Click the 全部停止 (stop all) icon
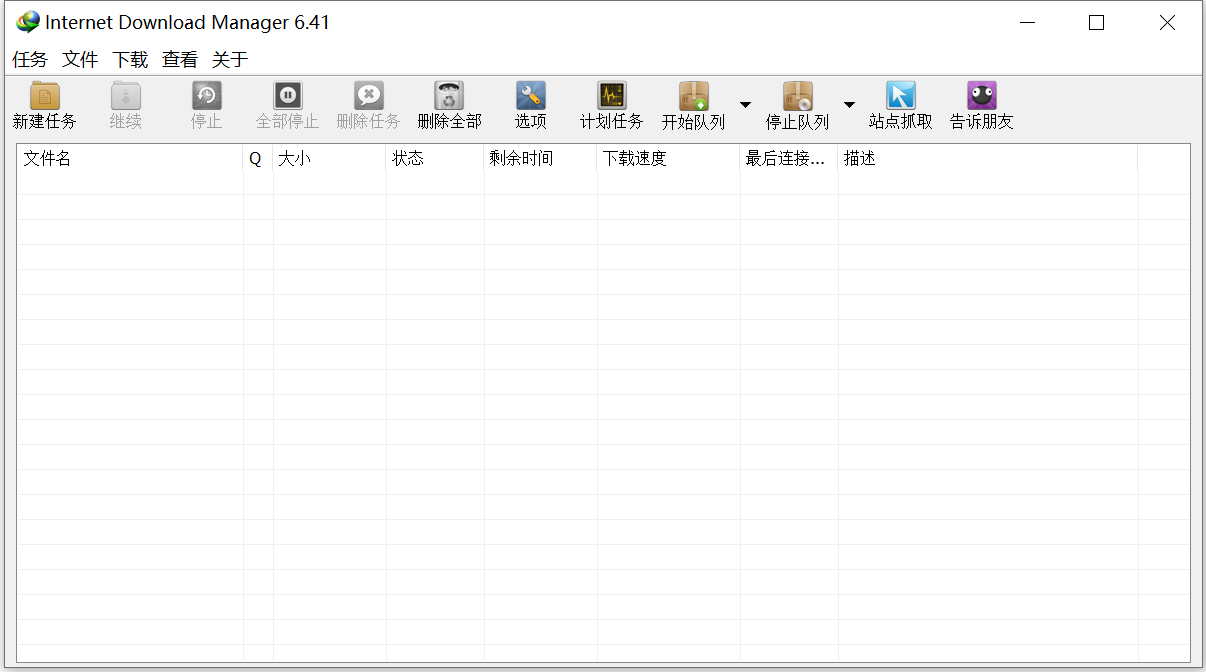 click(x=287, y=96)
